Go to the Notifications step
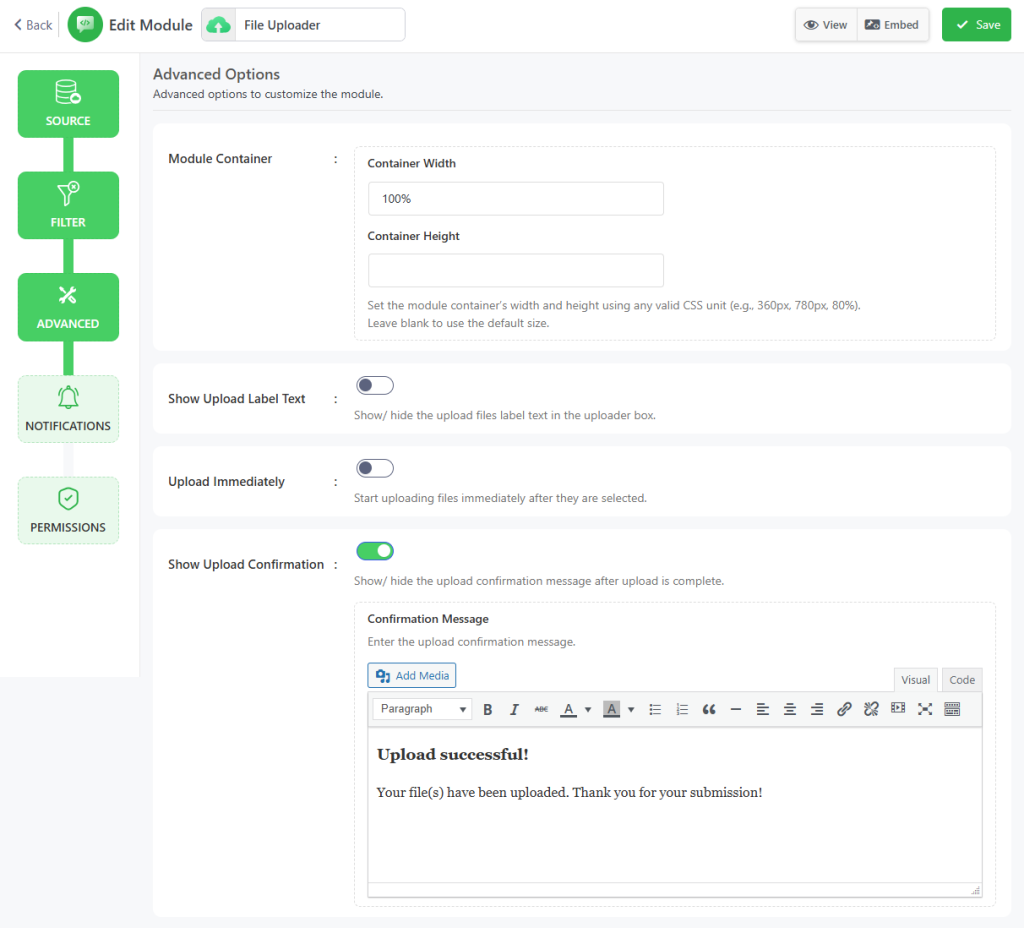Viewport: 1024px width, 928px height. point(68,409)
